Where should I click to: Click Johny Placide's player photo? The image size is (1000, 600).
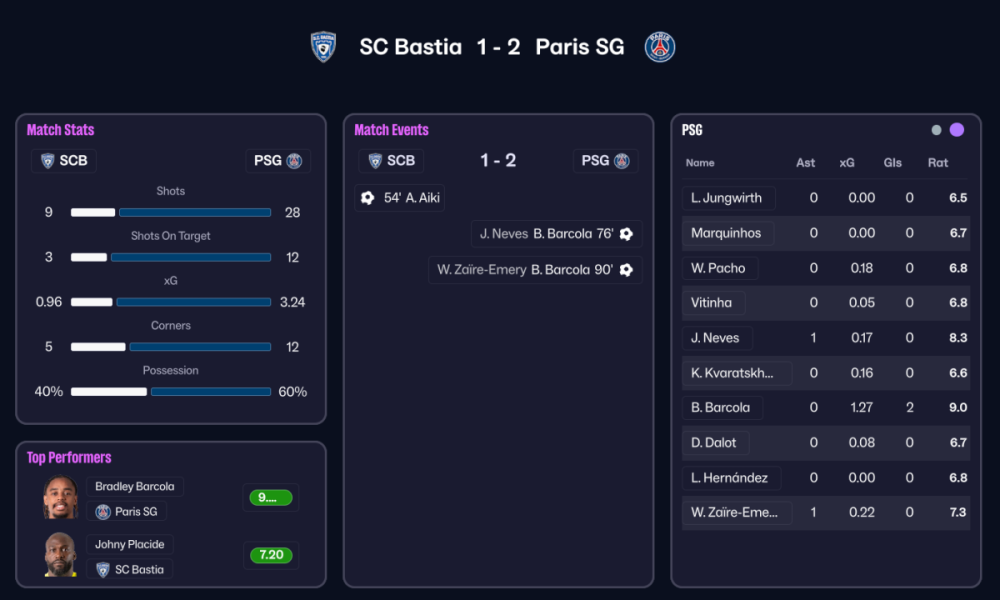[60, 556]
